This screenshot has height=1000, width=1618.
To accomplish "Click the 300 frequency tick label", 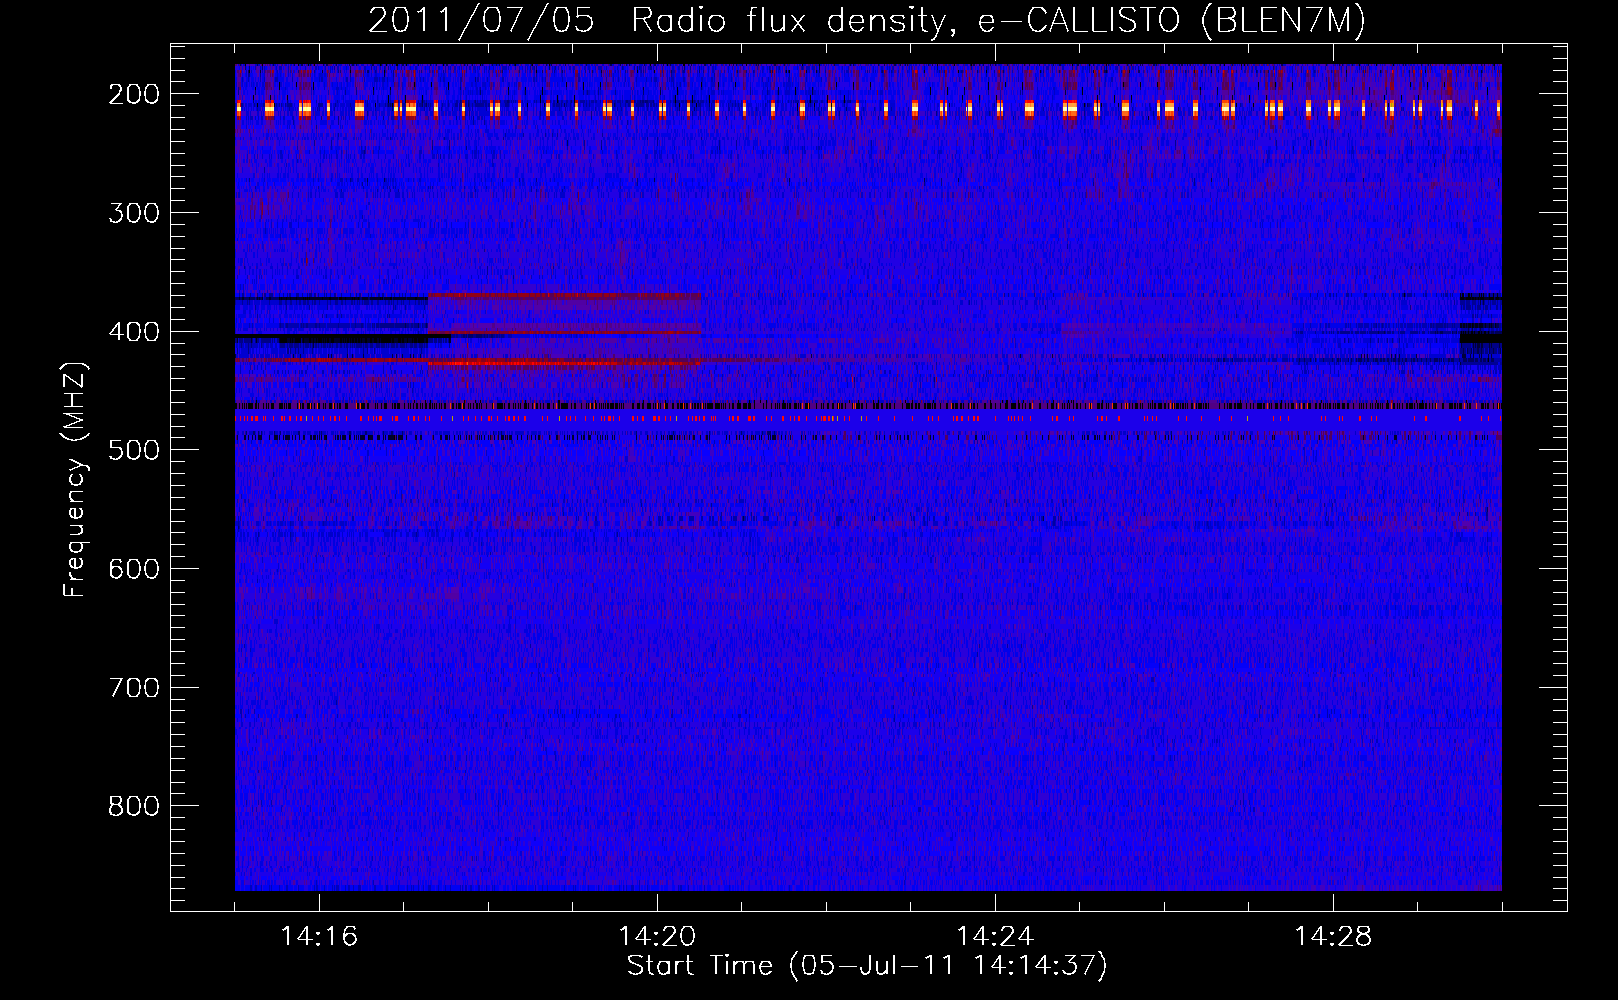I will (x=133, y=213).
